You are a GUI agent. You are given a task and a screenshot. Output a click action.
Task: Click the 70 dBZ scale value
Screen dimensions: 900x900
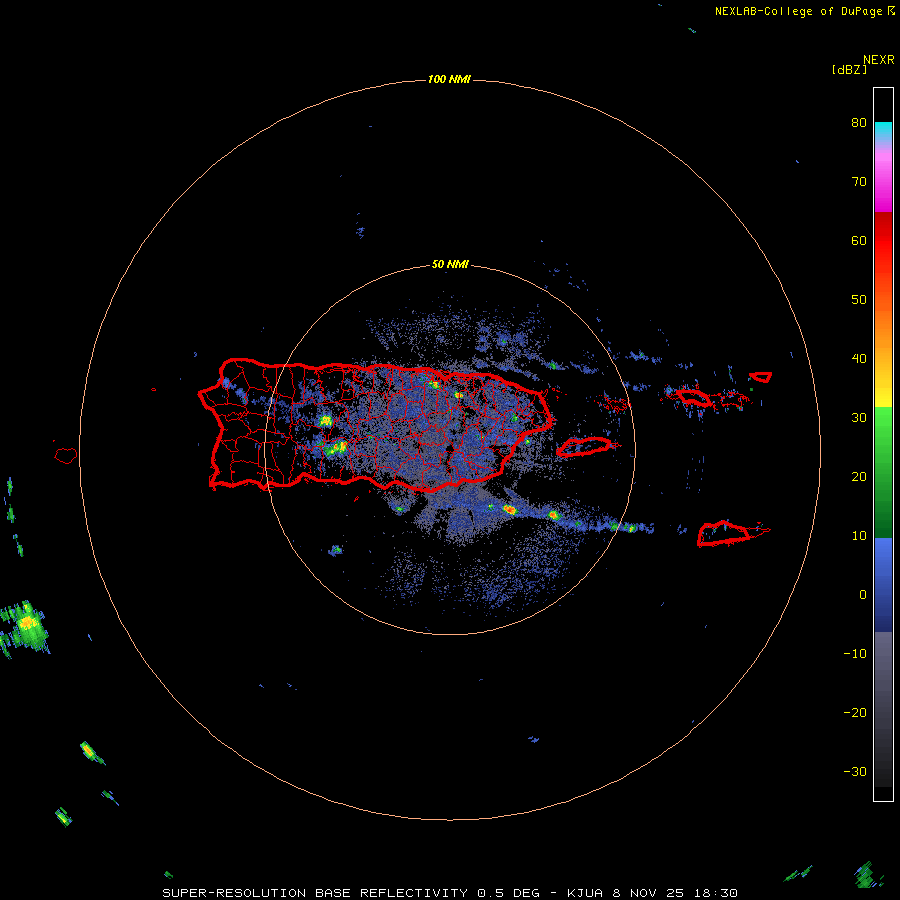859,182
